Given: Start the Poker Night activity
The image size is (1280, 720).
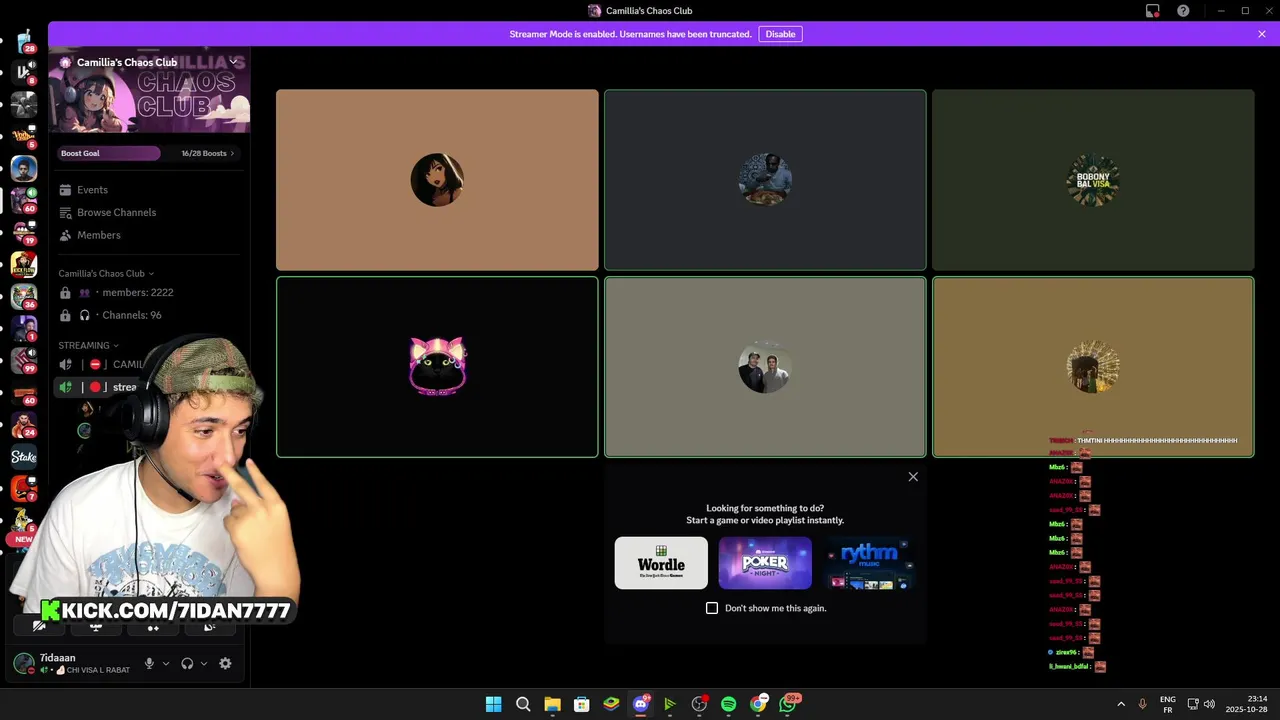Looking at the screenshot, I should pyautogui.click(x=765, y=563).
